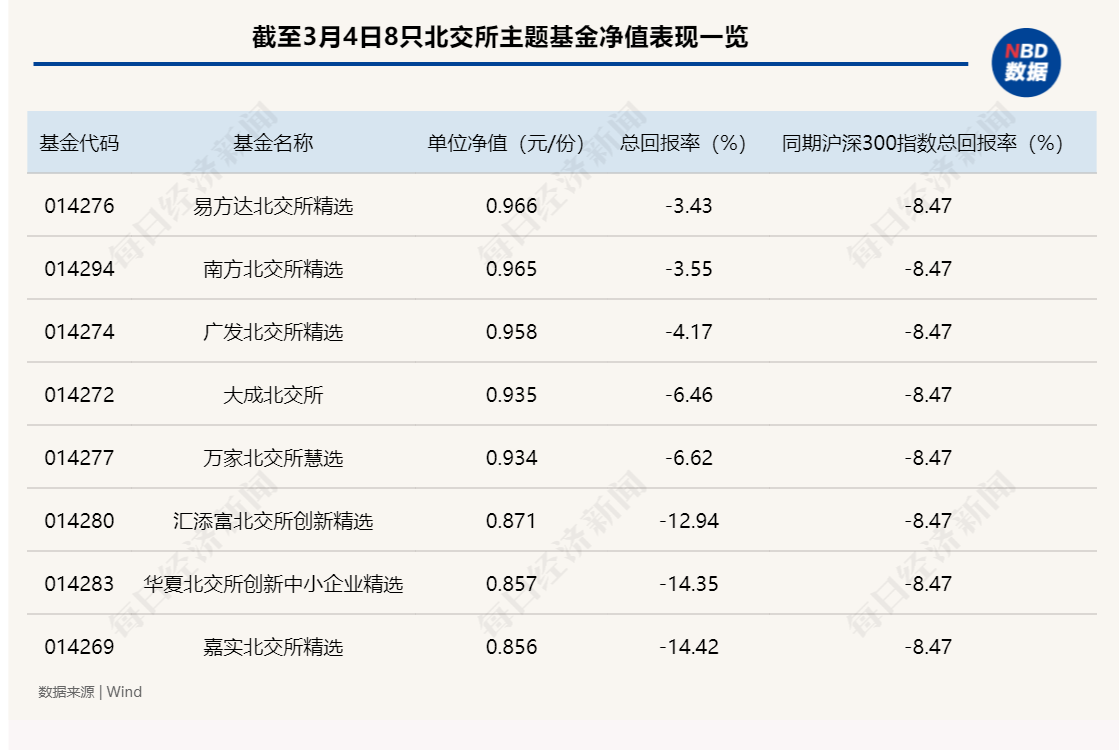Select fund name 华夏北交所创新中小企业精选
Viewport: 1119px width, 750px height.
pos(273,584)
